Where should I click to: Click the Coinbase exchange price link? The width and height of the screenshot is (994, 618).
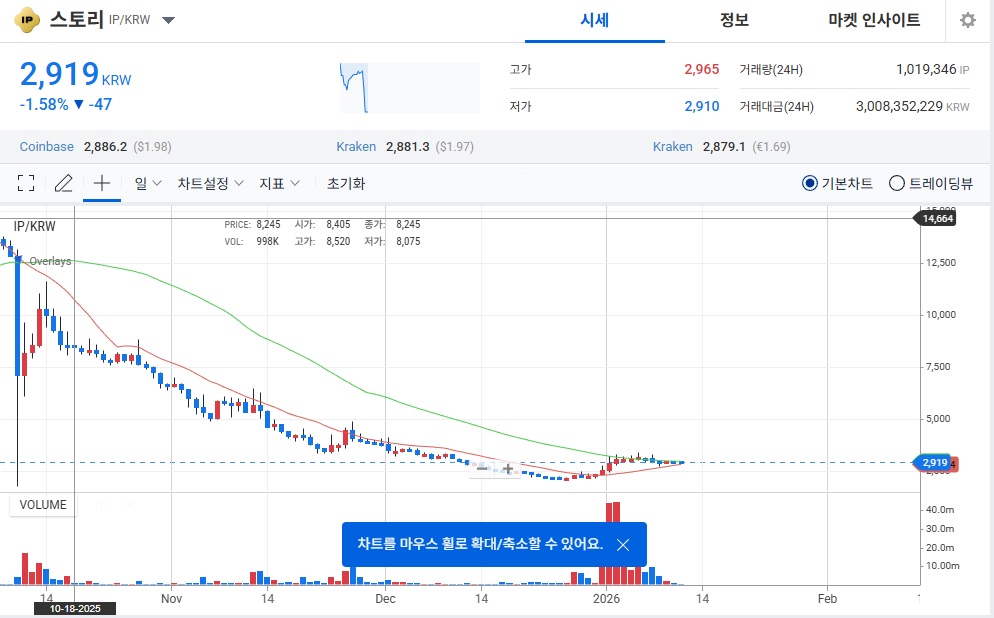pyautogui.click(x=47, y=147)
